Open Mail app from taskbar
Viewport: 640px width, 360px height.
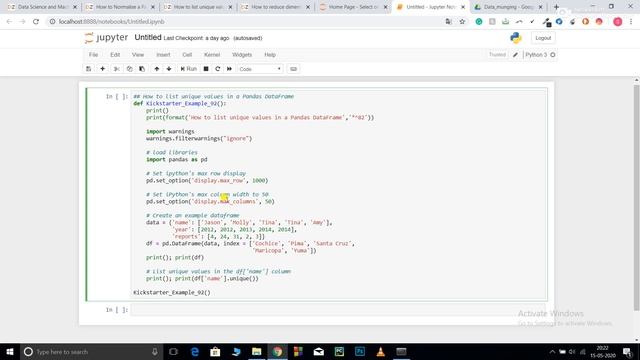319,351
